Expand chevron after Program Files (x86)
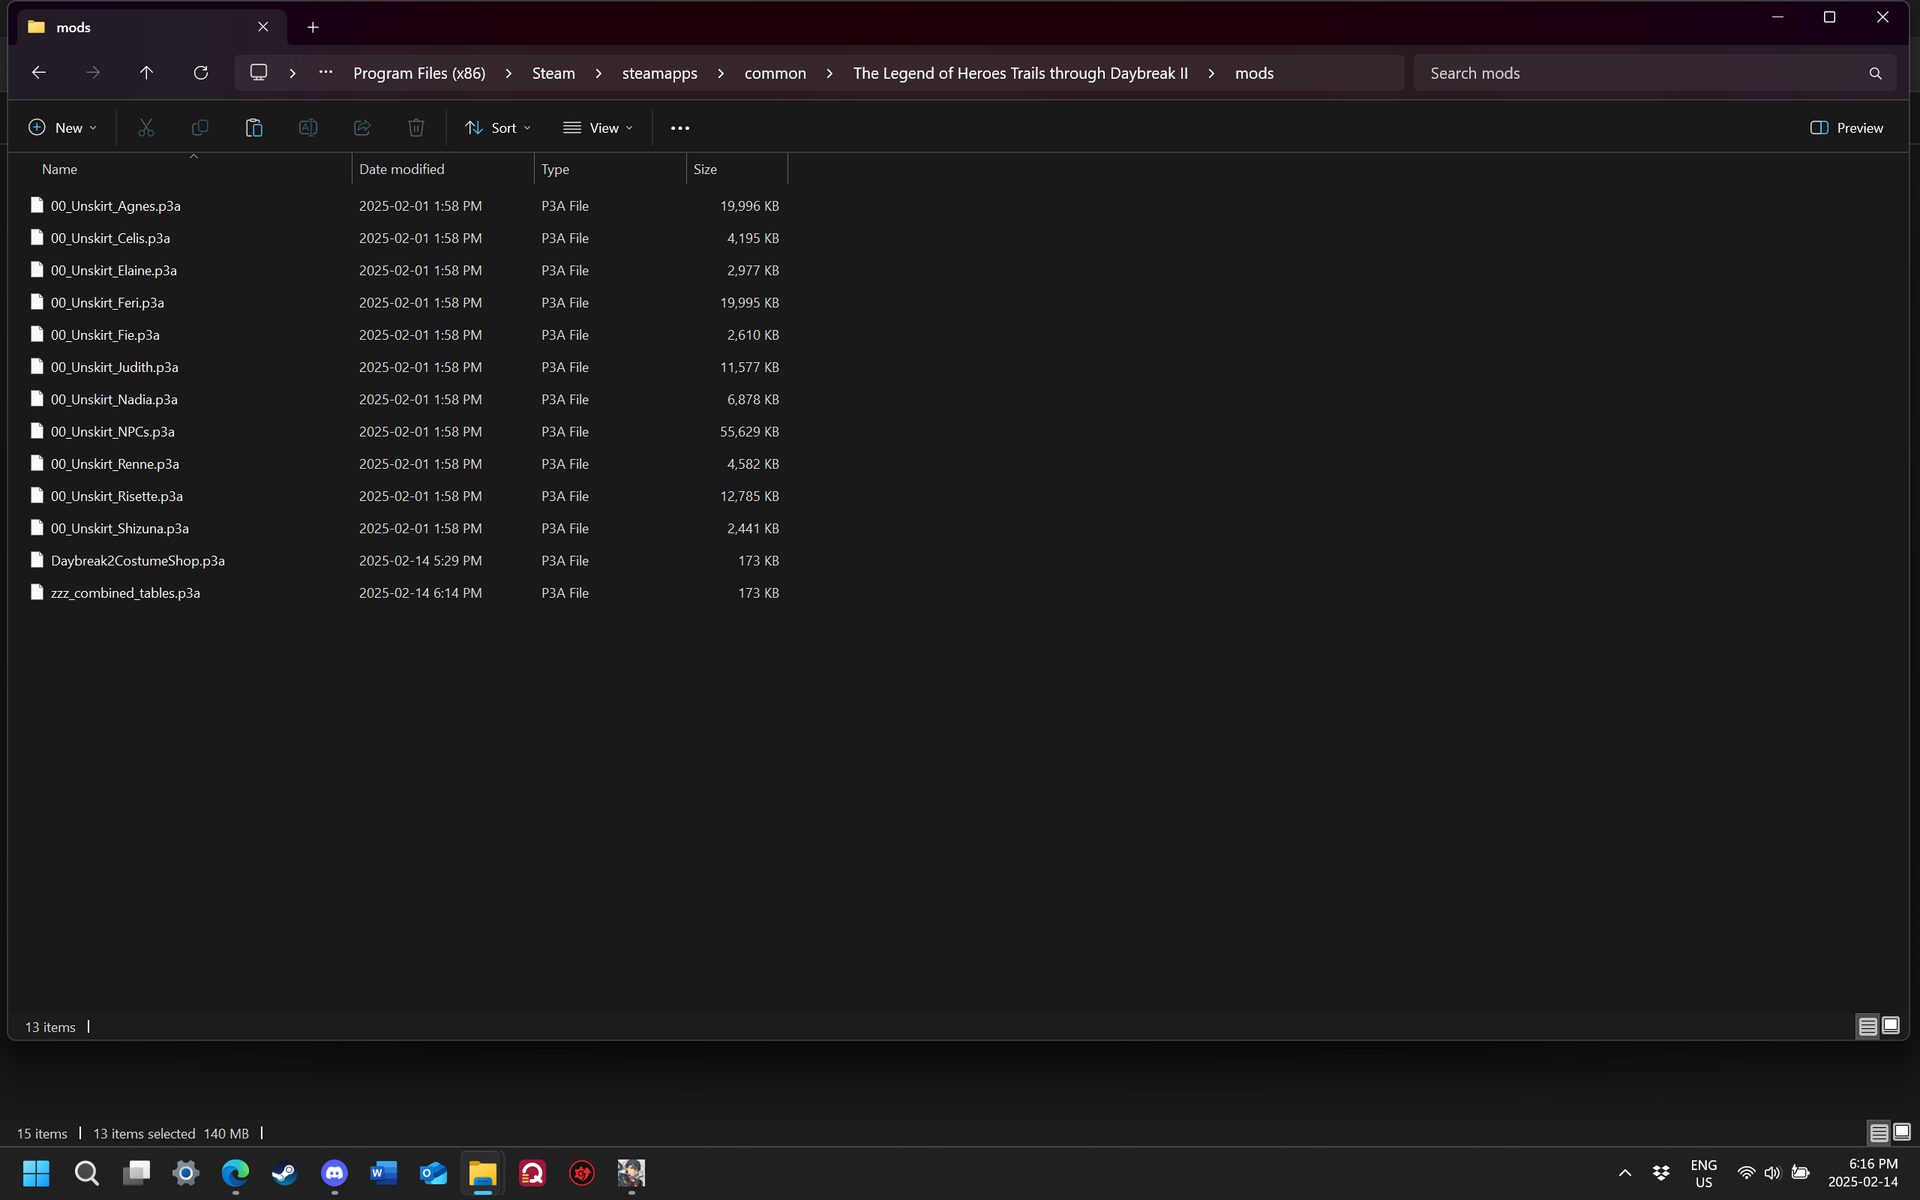Viewport: 1920px width, 1200px height. (x=509, y=73)
